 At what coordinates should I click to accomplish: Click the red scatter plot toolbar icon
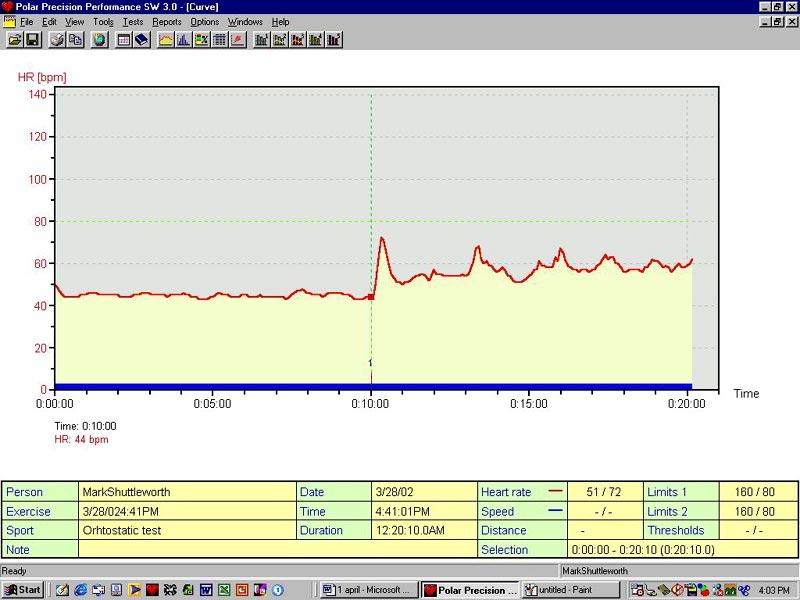point(238,39)
